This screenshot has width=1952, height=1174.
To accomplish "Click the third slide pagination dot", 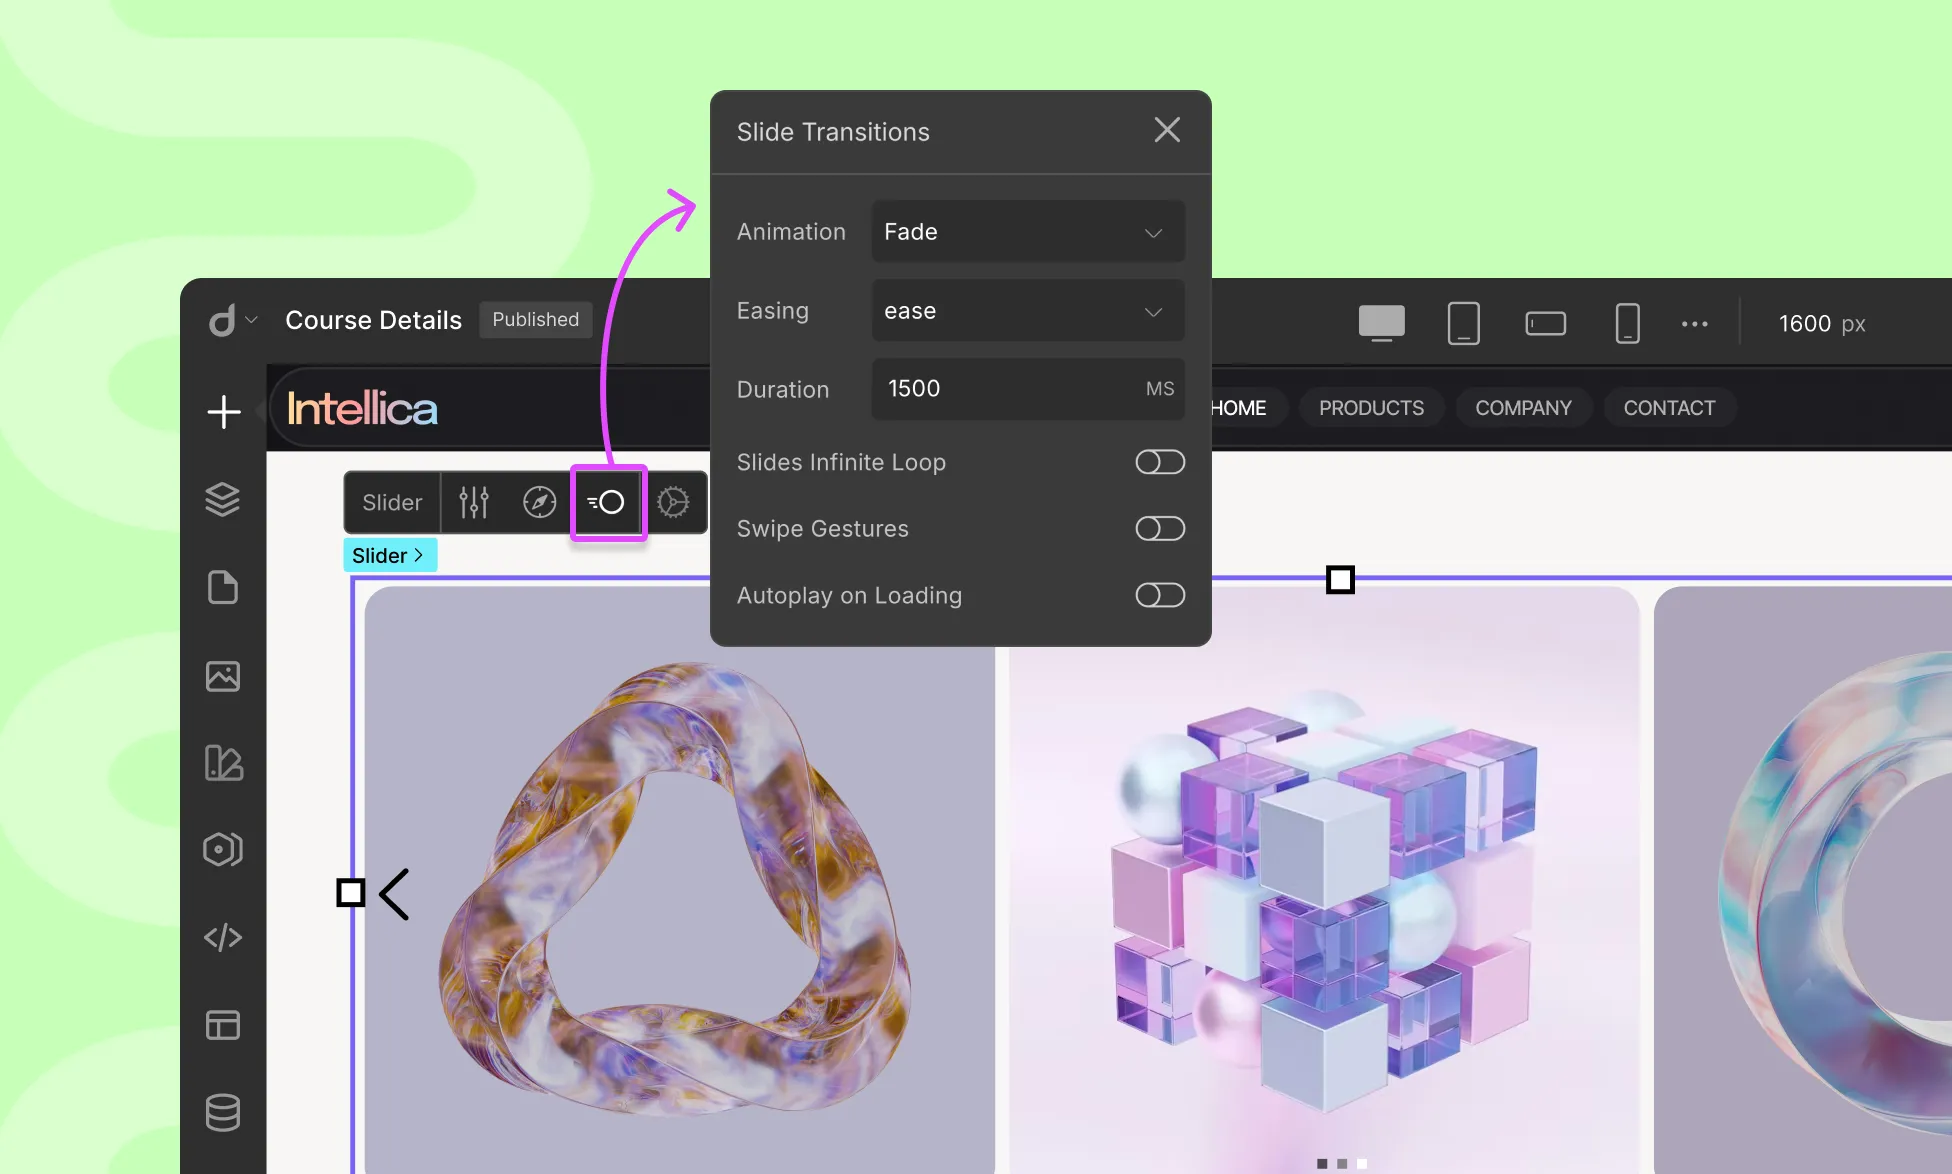I will 1362,1163.
